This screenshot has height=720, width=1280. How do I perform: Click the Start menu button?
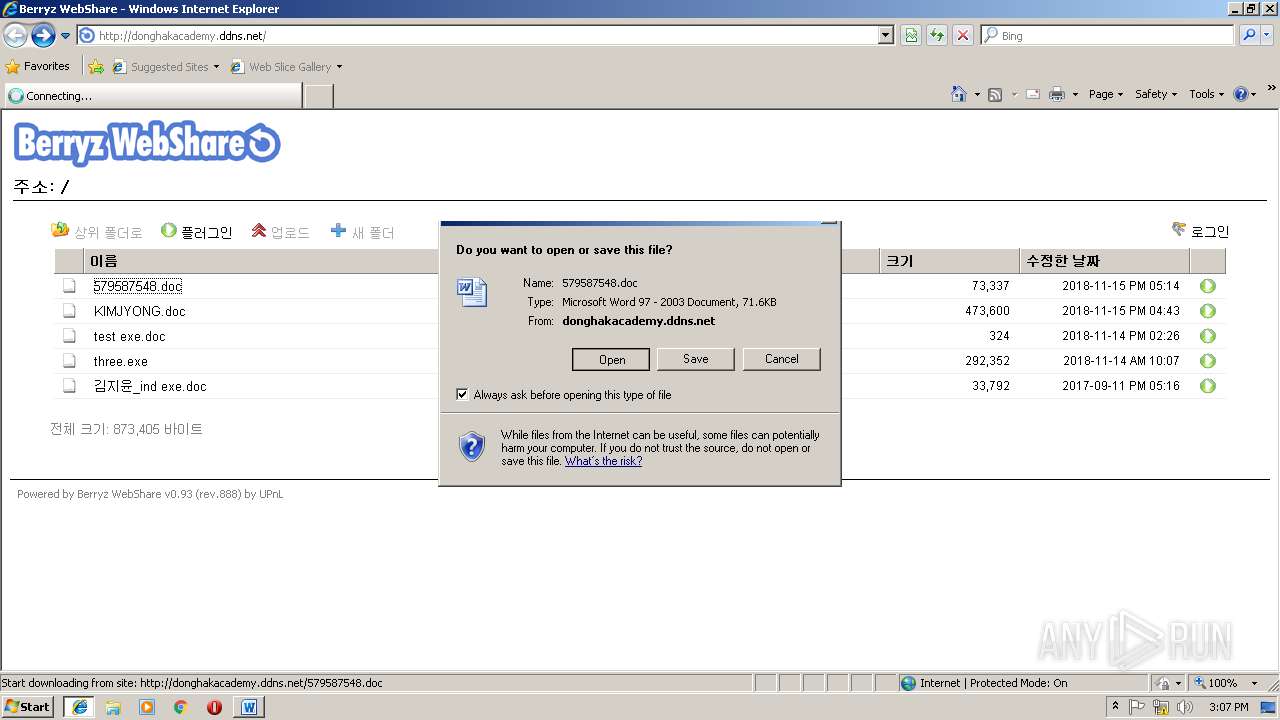28,706
